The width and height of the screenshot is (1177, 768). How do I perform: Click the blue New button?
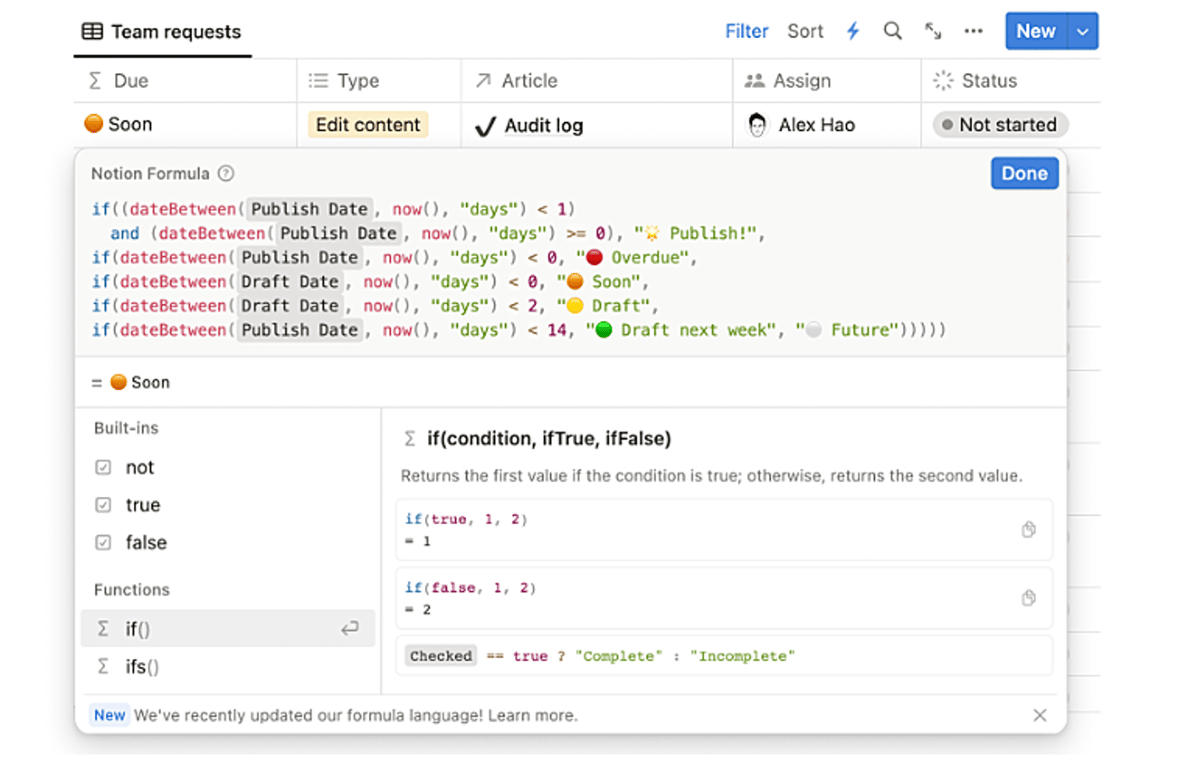click(x=1036, y=31)
